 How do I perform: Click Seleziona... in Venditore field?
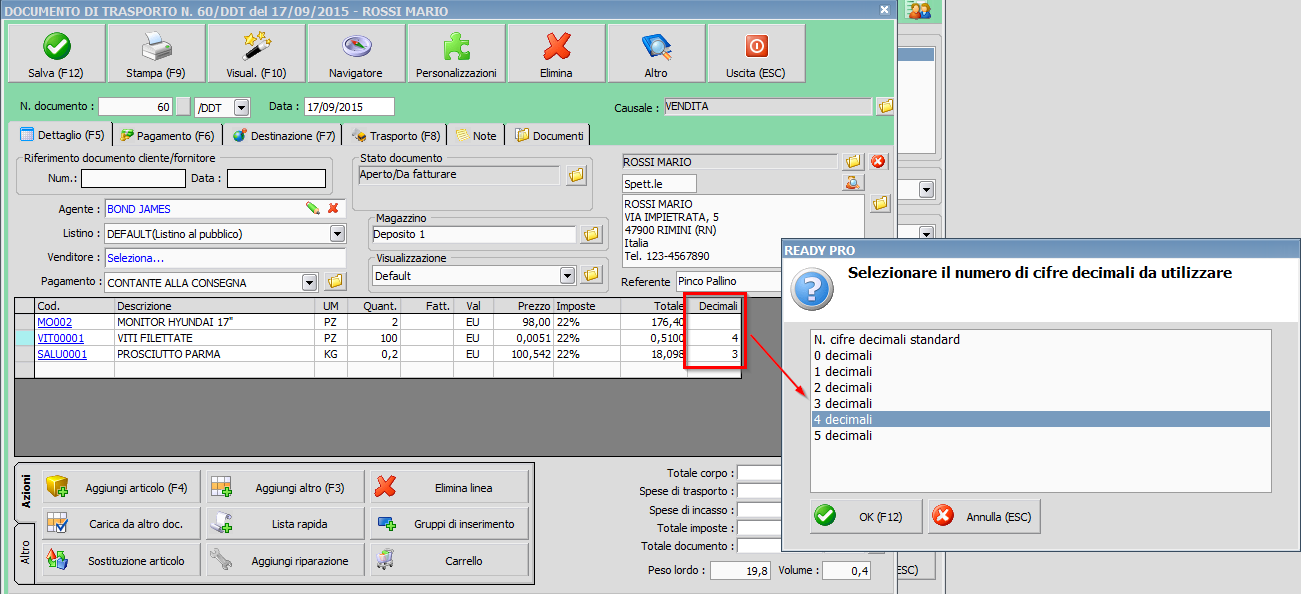136,258
